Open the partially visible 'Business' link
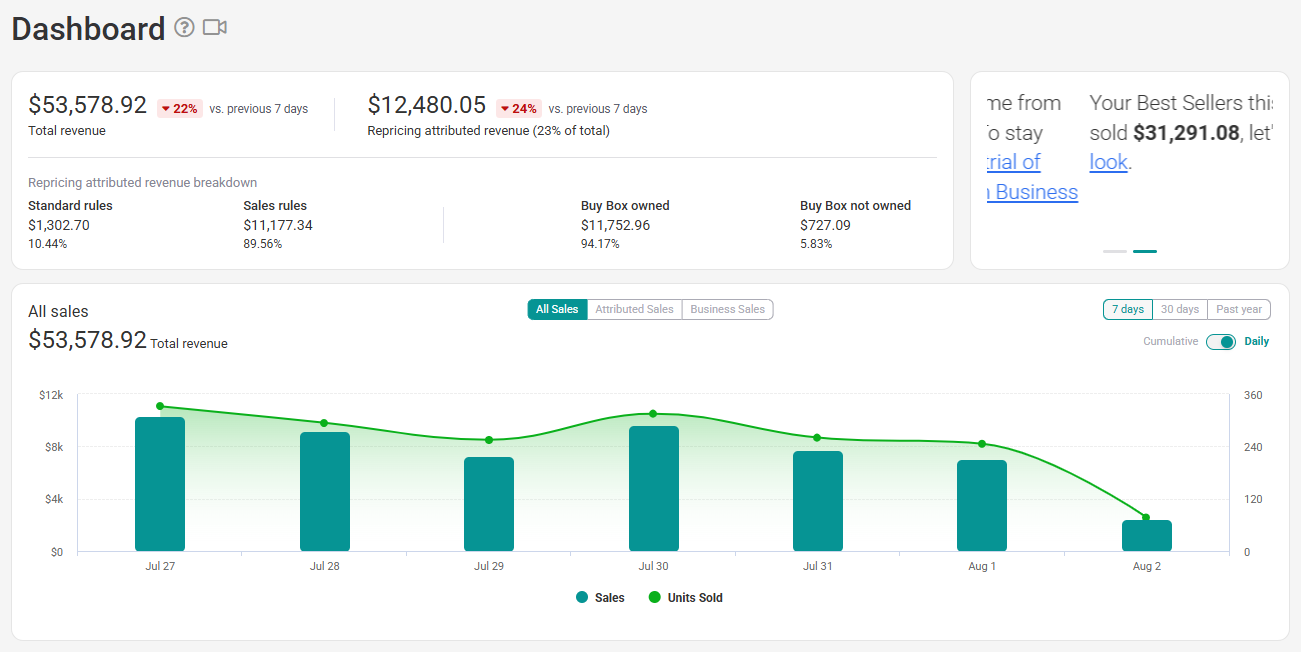The width and height of the screenshot is (1301, 652). coord(1033,192)
